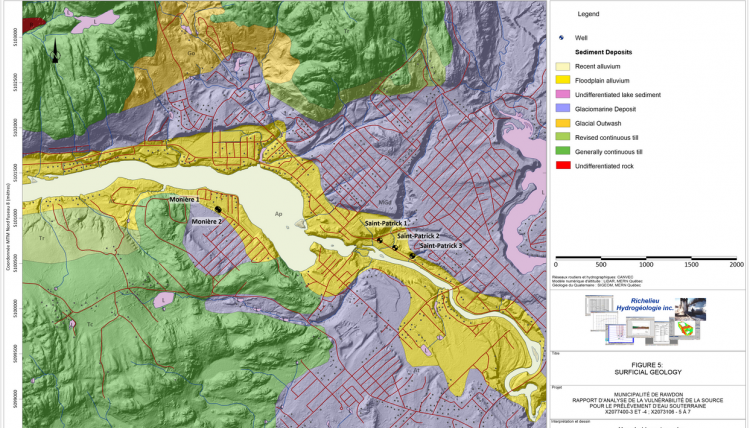Click the 'Ap' label in the alluvium area
Screen dimensions: 750x428
pyautogui.click(x=278, y=214)
